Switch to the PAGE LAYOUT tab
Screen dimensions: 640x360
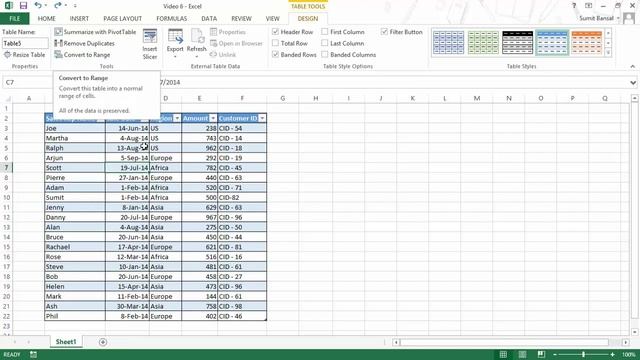[x=122, y=19]
